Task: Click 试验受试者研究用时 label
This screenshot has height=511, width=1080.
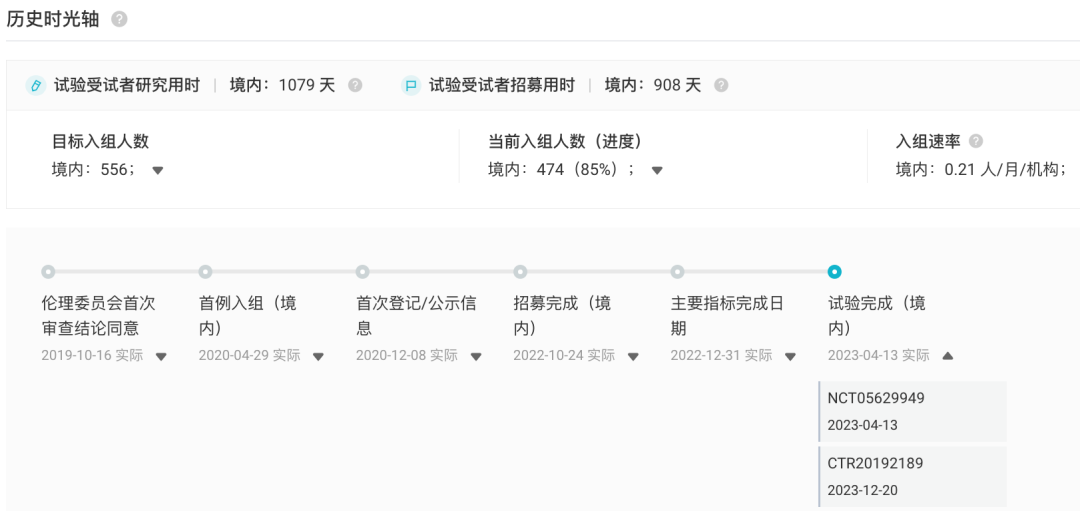Action: point(127,85)
